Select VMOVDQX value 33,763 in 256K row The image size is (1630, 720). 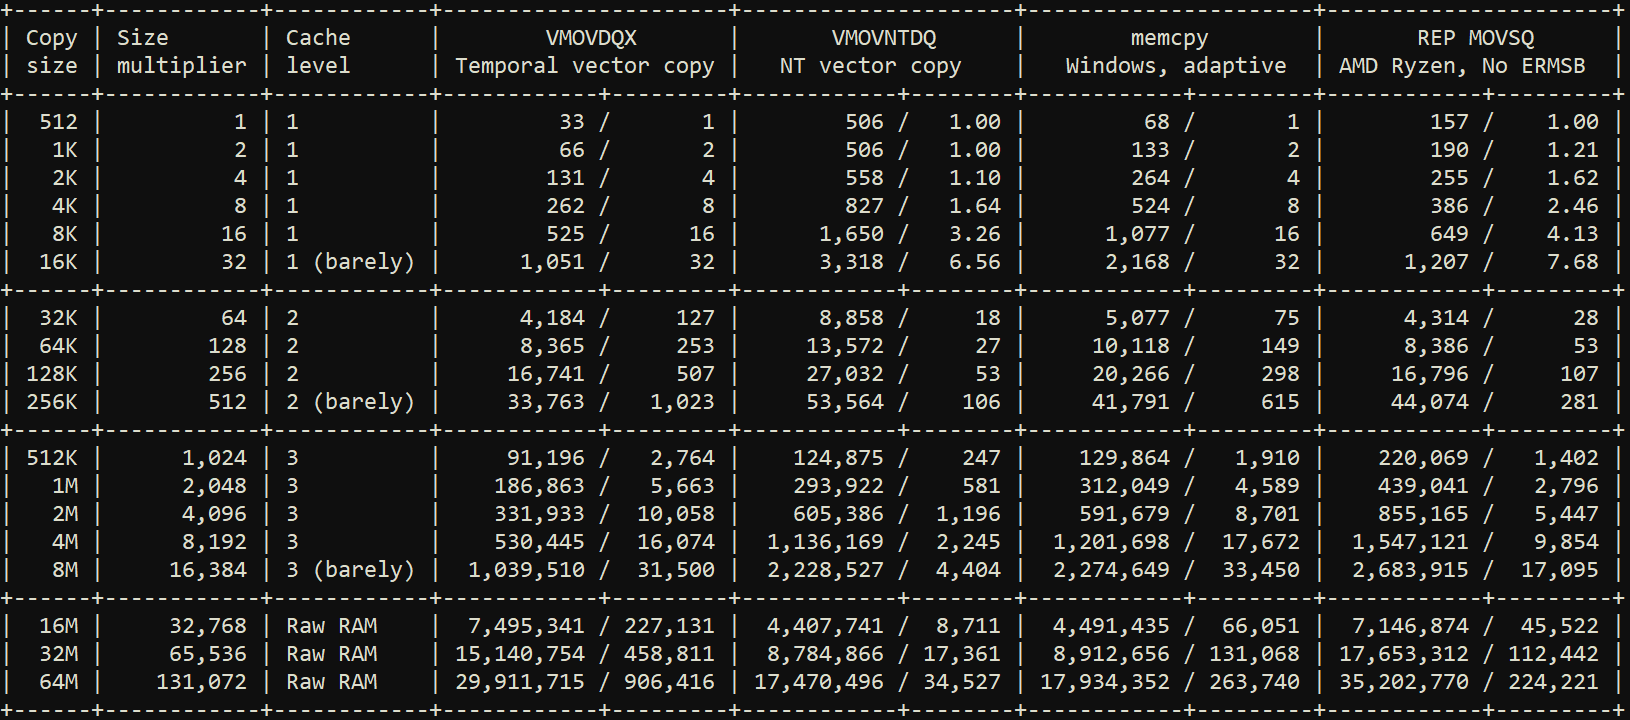pyautogui.click(x=546, y=402)
